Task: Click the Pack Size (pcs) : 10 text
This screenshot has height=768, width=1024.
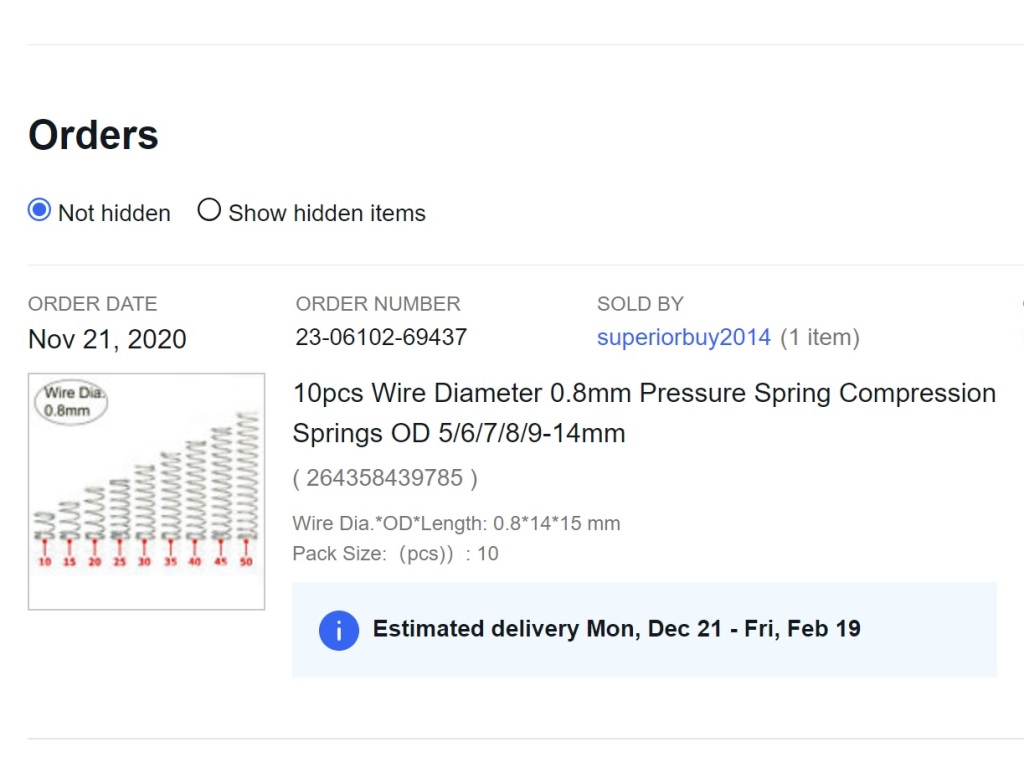Action: pos(395,554)
